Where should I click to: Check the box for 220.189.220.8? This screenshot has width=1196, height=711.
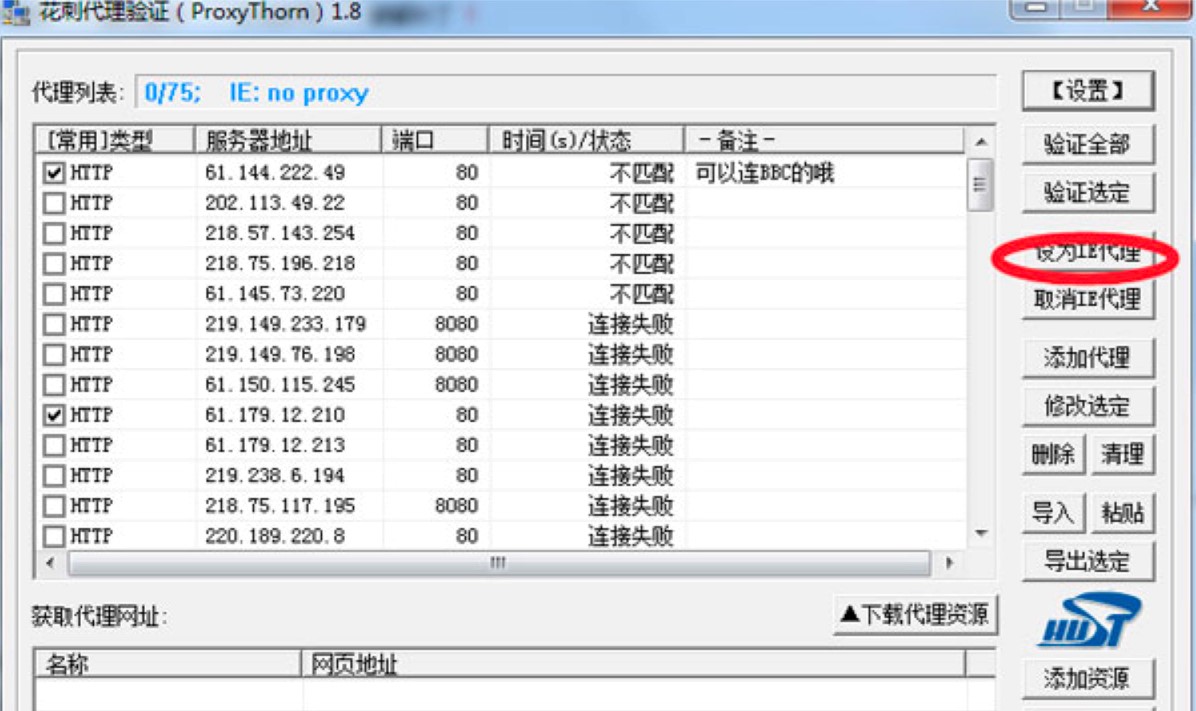tap(53, 536)
